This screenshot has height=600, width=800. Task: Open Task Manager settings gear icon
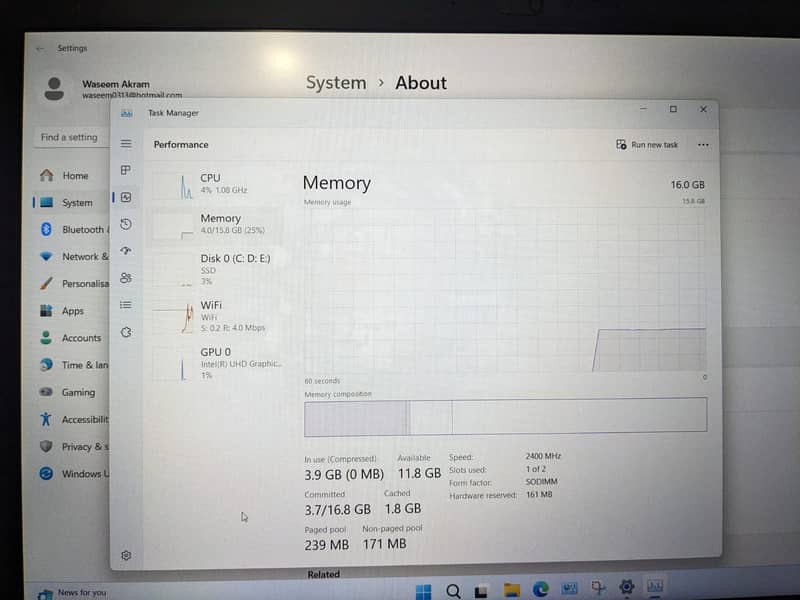pyautogui.click(x=126, y=555)
